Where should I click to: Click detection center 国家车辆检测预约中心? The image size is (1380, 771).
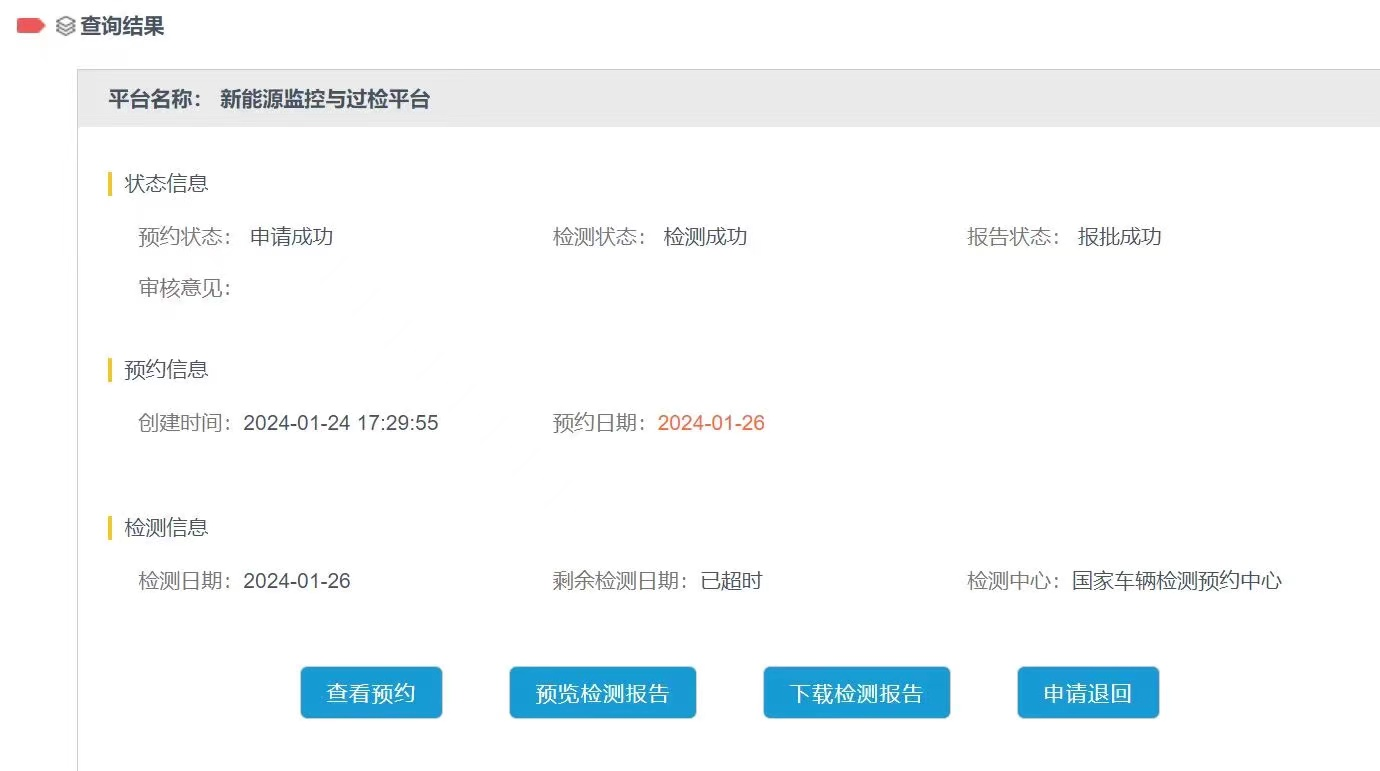click(1177, 581)
